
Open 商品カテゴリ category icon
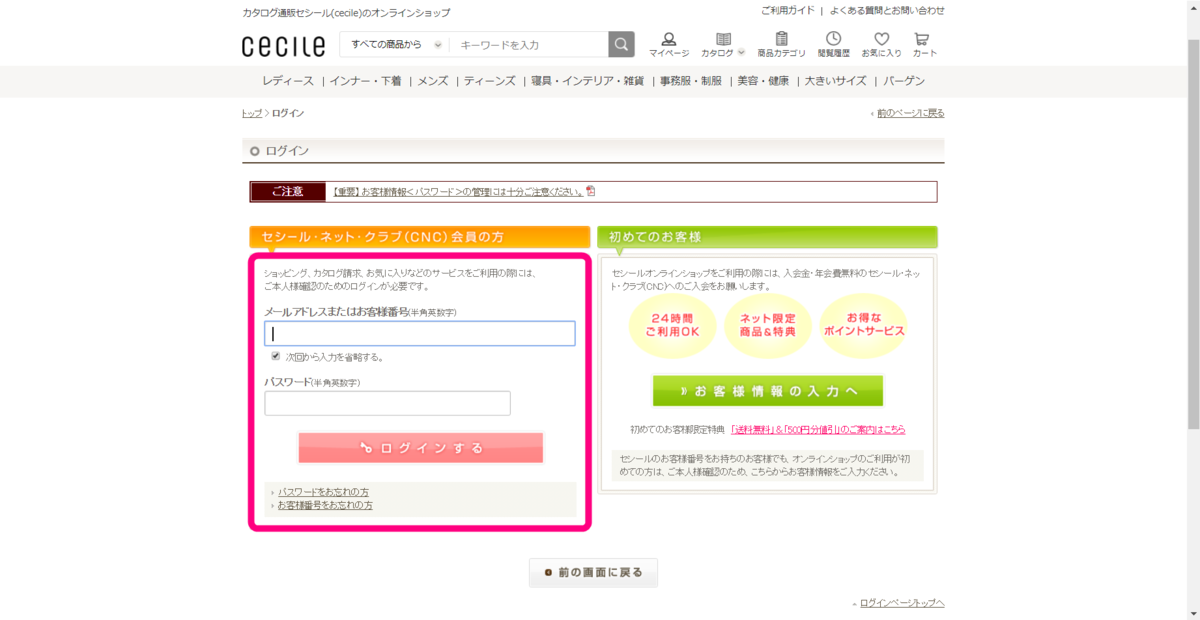pos(782,45)
